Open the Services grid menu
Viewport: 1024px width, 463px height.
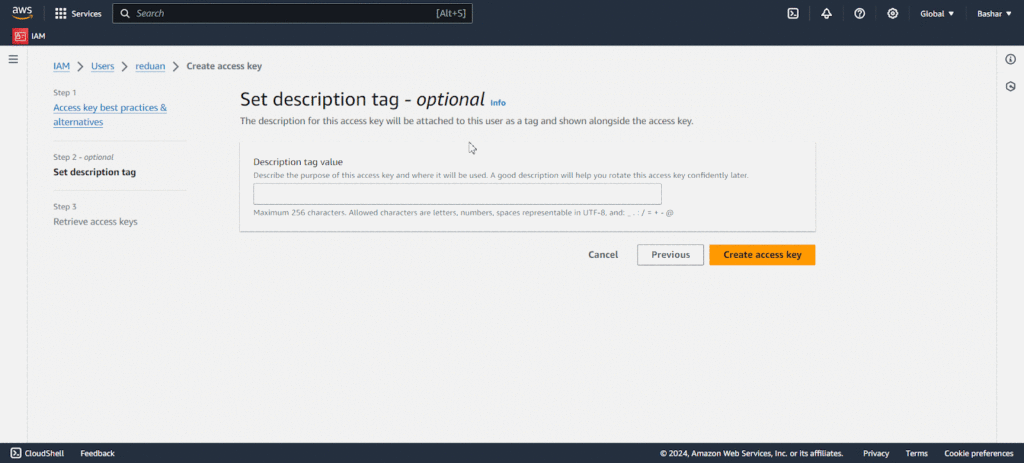[78, 14]
